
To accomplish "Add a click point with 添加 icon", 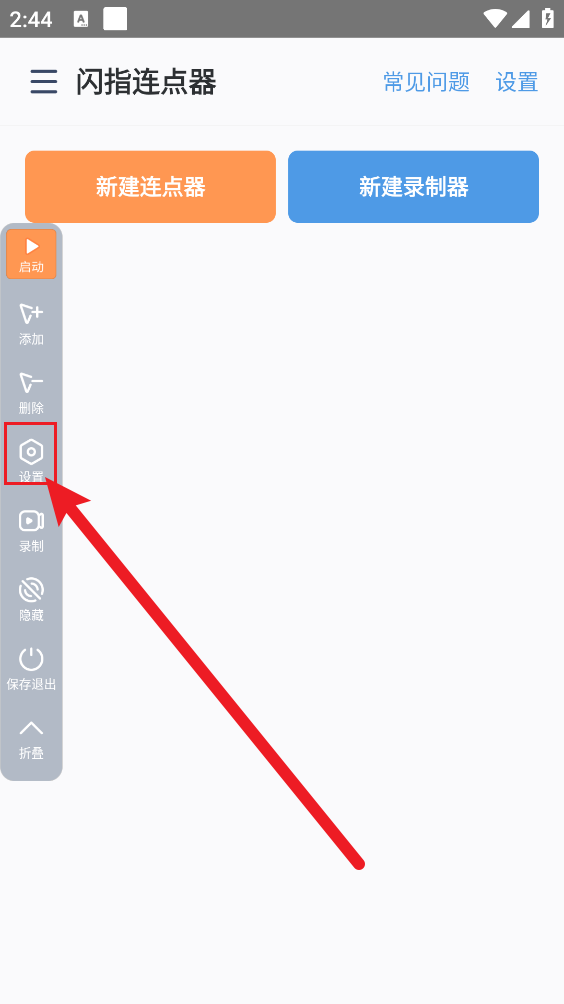I will 31,324.
